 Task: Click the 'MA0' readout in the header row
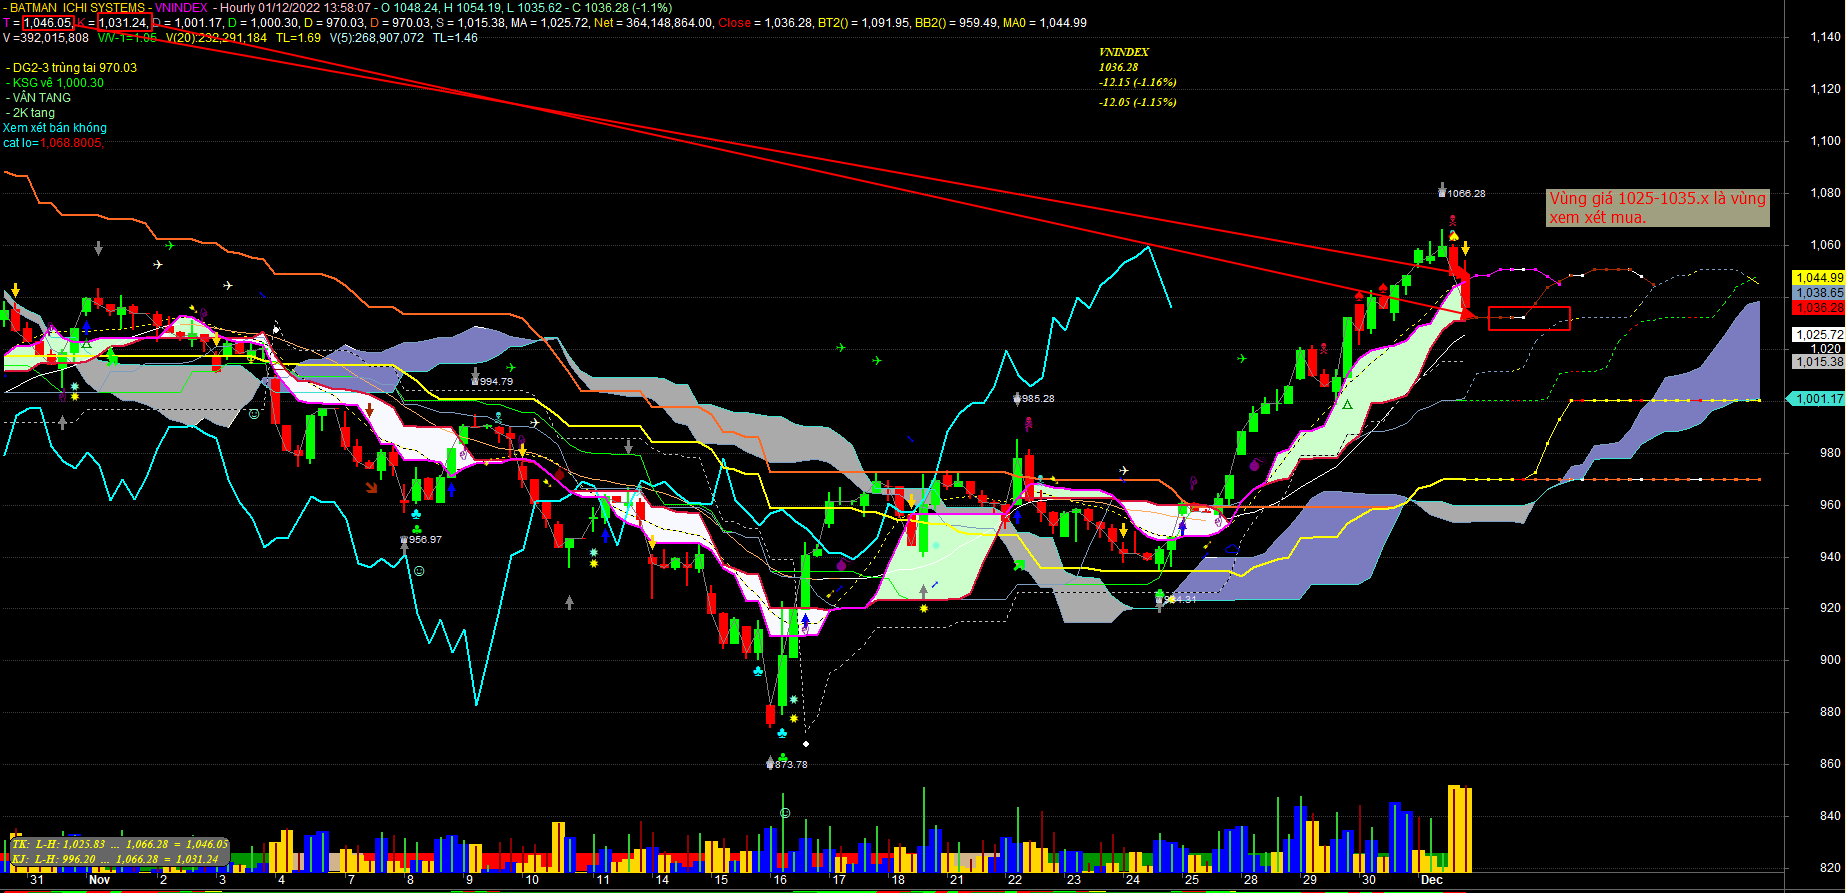[x=1044, y=22]
